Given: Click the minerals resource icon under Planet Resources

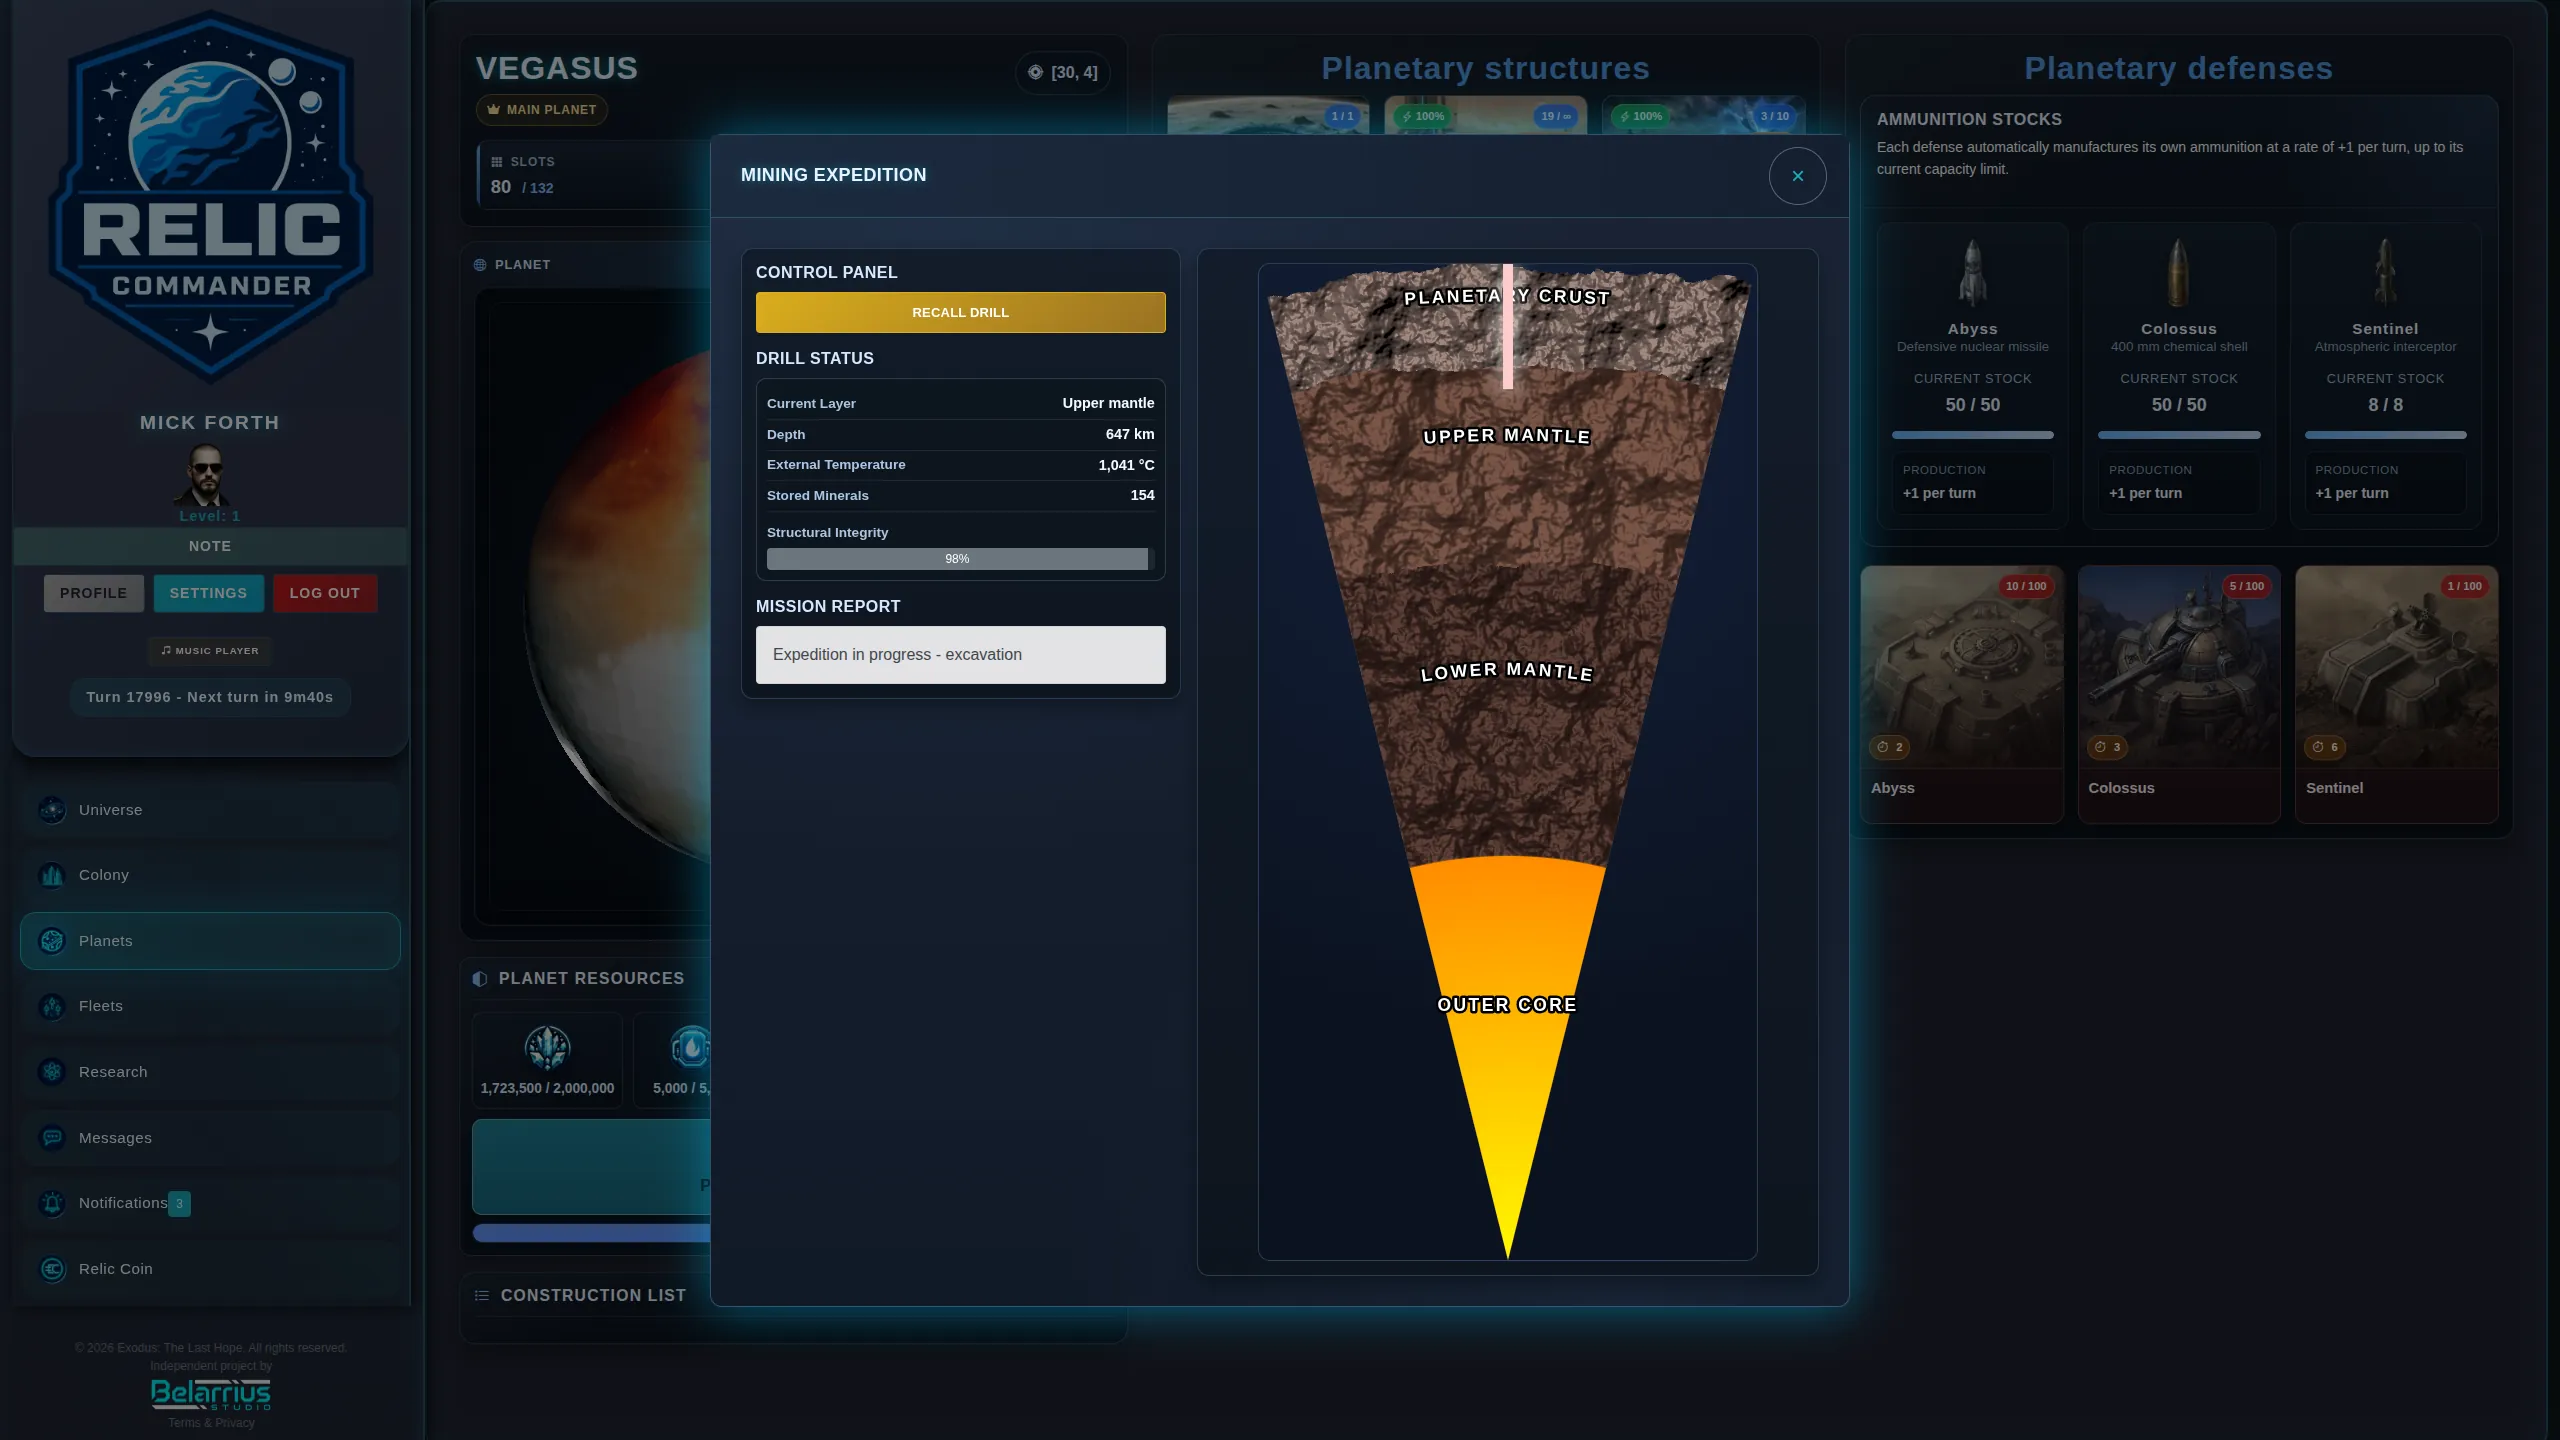Looking at the screenshot, I should (x=547, y=1050).
